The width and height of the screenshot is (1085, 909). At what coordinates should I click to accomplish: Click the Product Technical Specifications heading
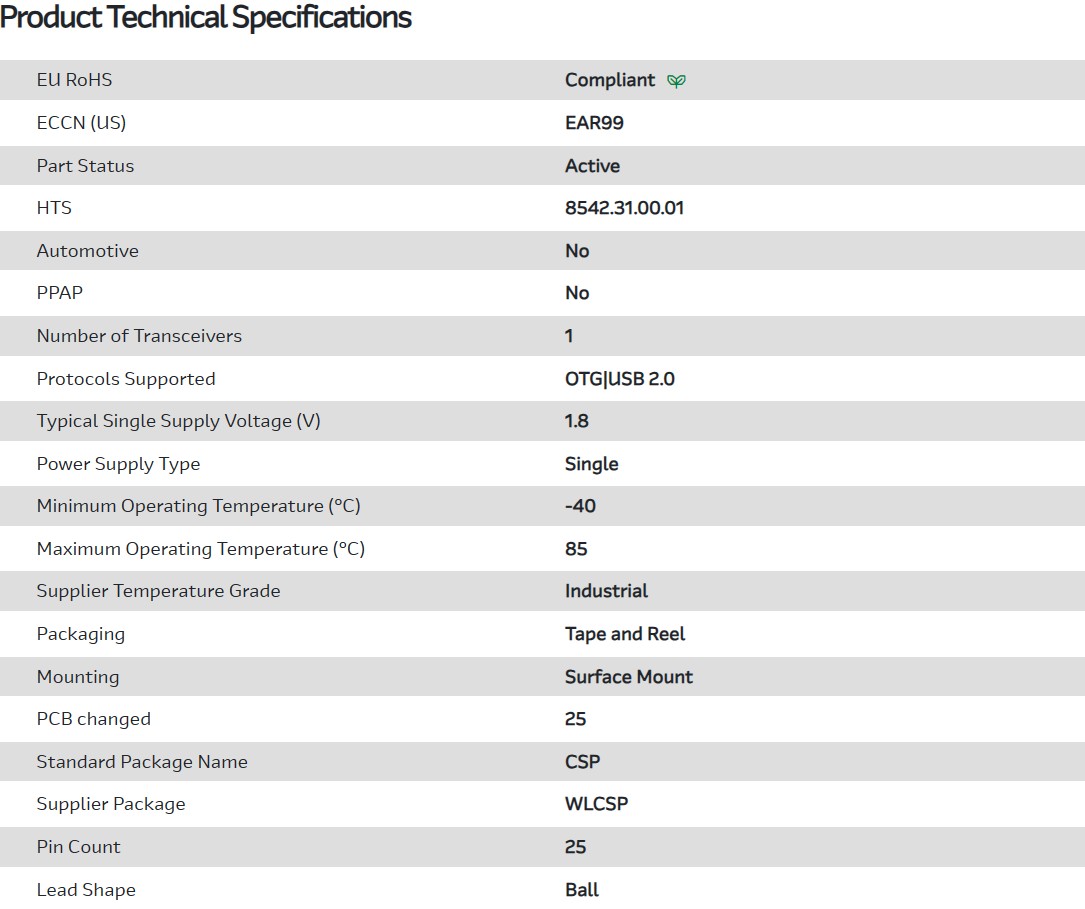tap(206, 17)
